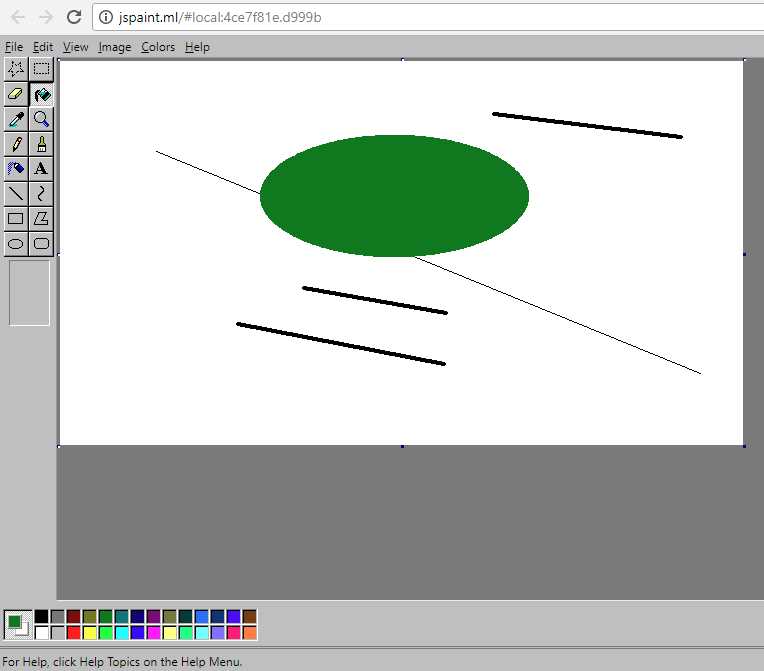Choose the straight Line tool

tap(16, 193)
